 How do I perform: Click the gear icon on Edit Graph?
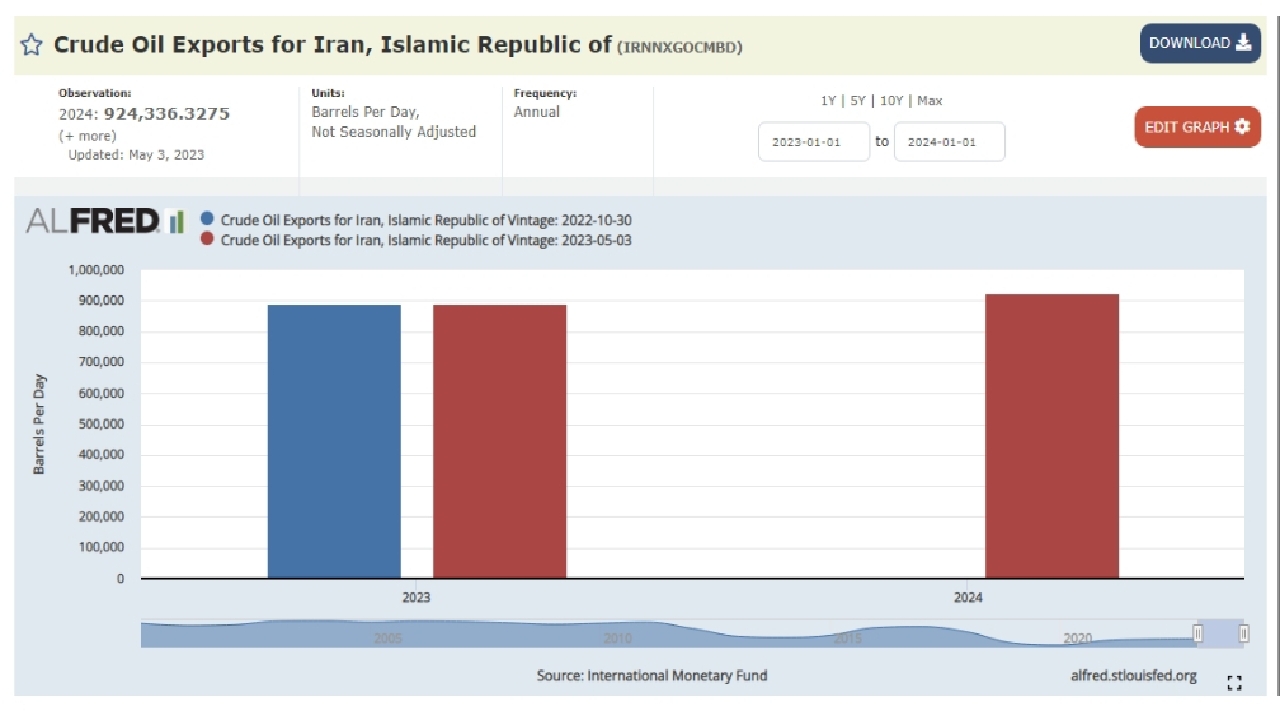click(x=1242, y=127)
